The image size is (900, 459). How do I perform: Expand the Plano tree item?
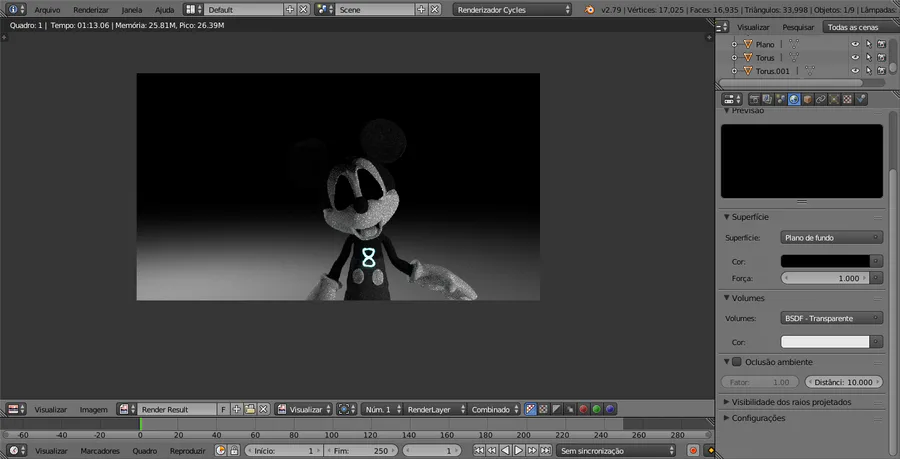734,44
